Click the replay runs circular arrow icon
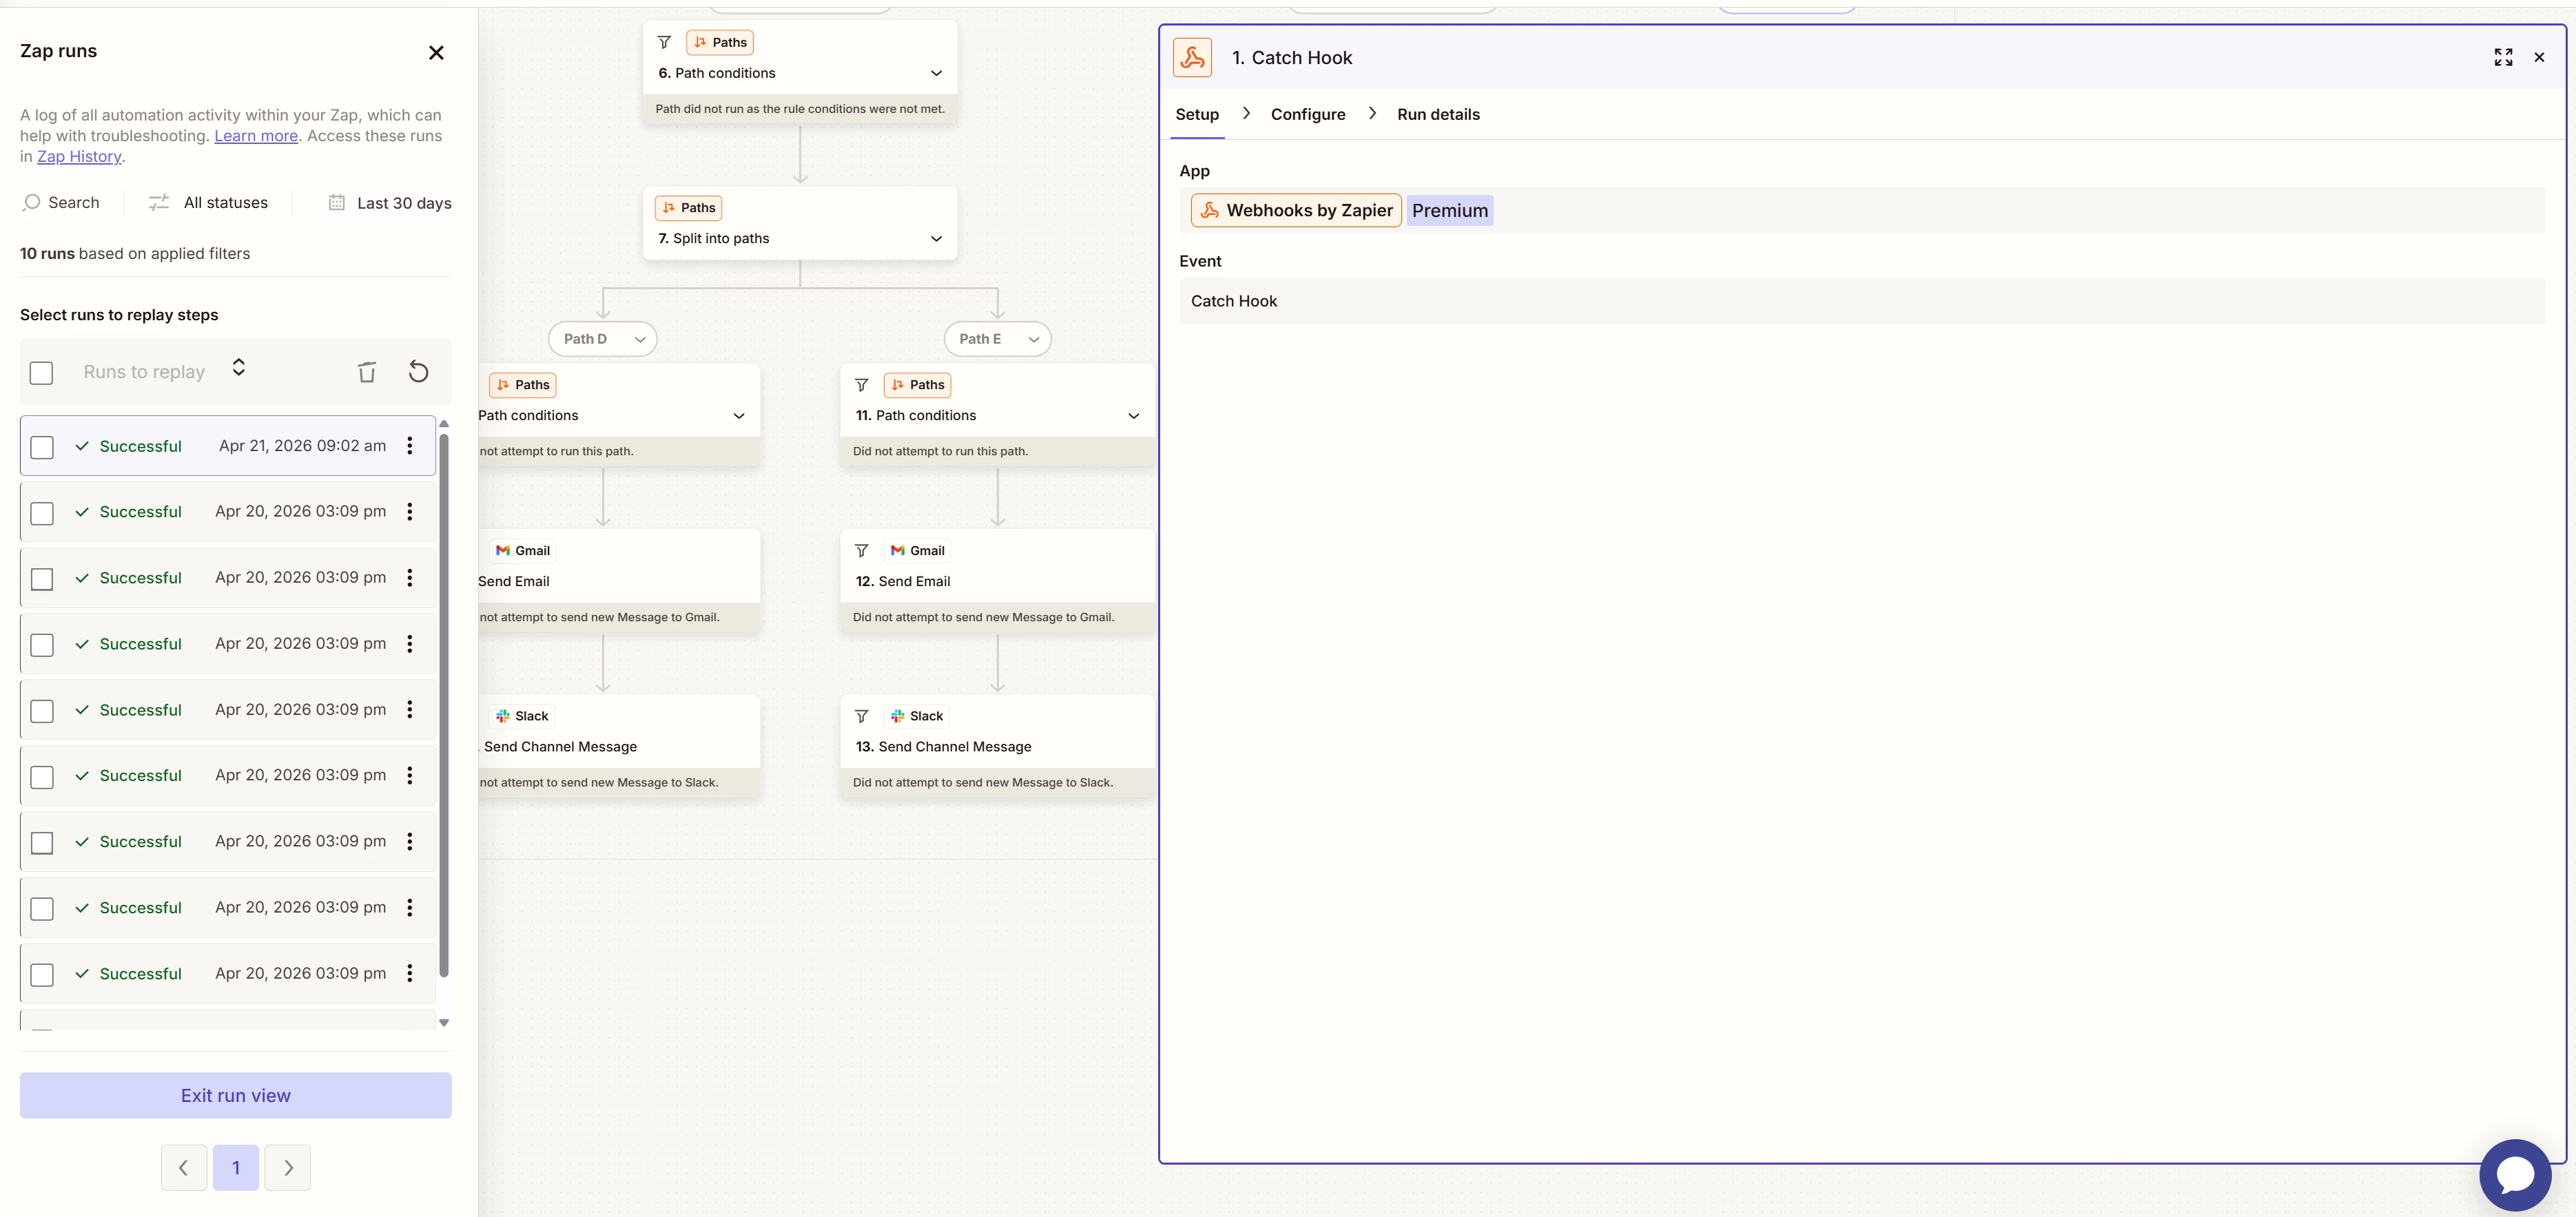The width and height of the screenshot is (2576, 1217). pos(419,372)
